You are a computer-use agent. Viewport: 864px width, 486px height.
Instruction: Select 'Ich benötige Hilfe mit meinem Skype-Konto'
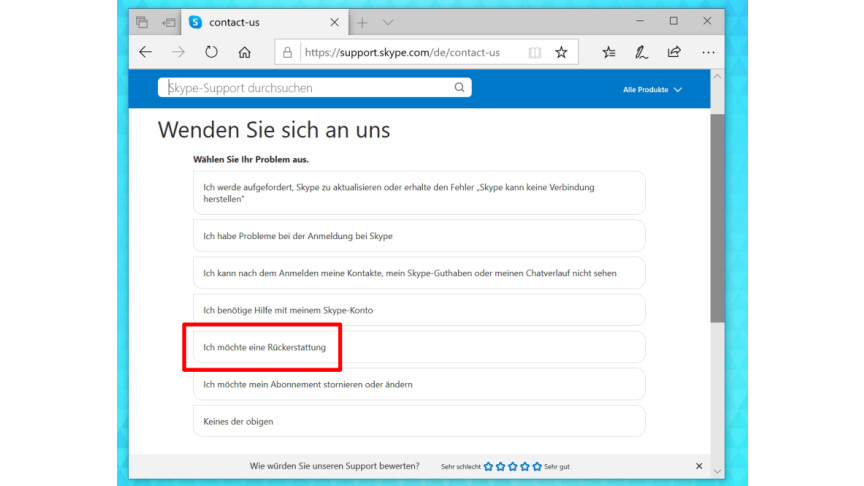[x=419, y=310]
